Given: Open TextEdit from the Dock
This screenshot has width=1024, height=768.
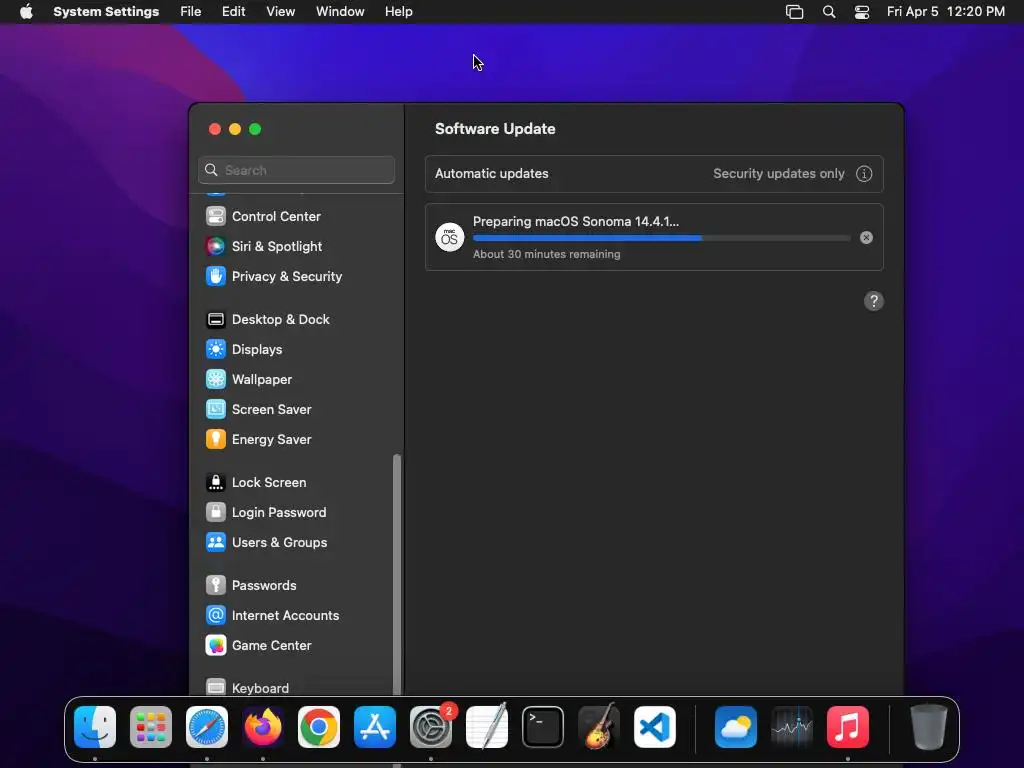Looking at the screenshot, I should click(487, 727).
